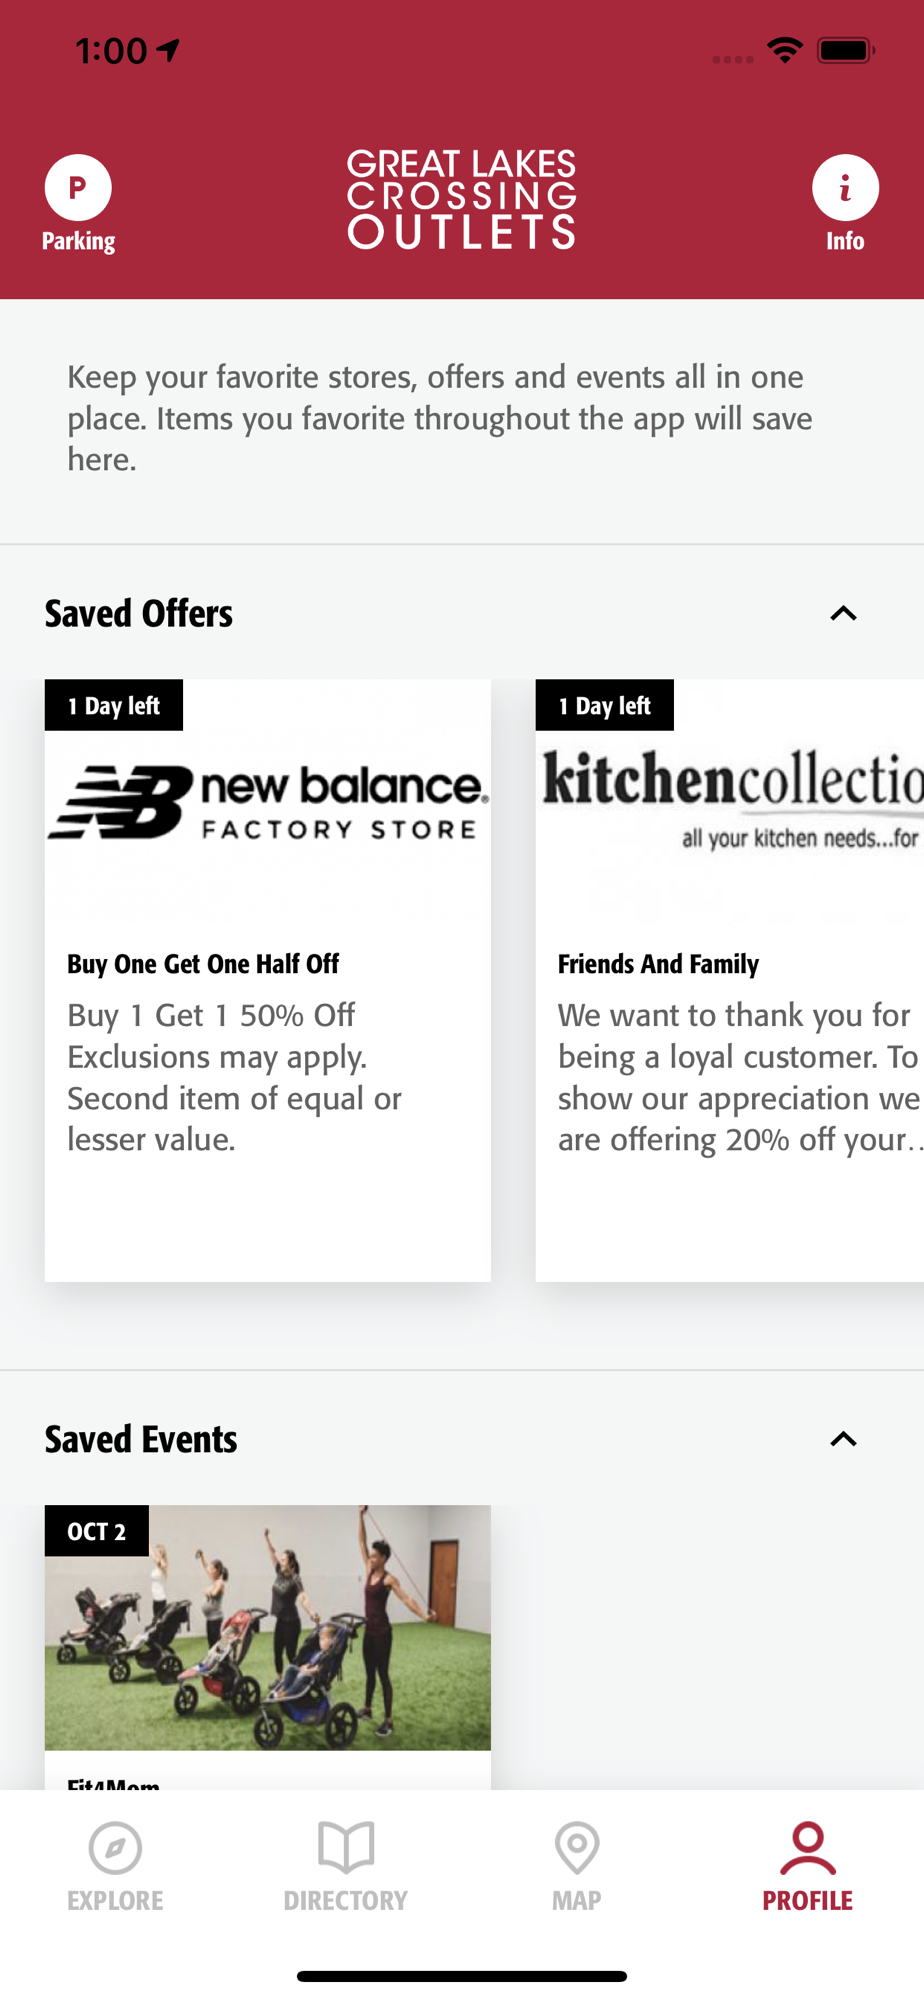Tap the Kitchen Collection logo image
The height and width of the screenshot is (2000, 924).
pos(730,802)
